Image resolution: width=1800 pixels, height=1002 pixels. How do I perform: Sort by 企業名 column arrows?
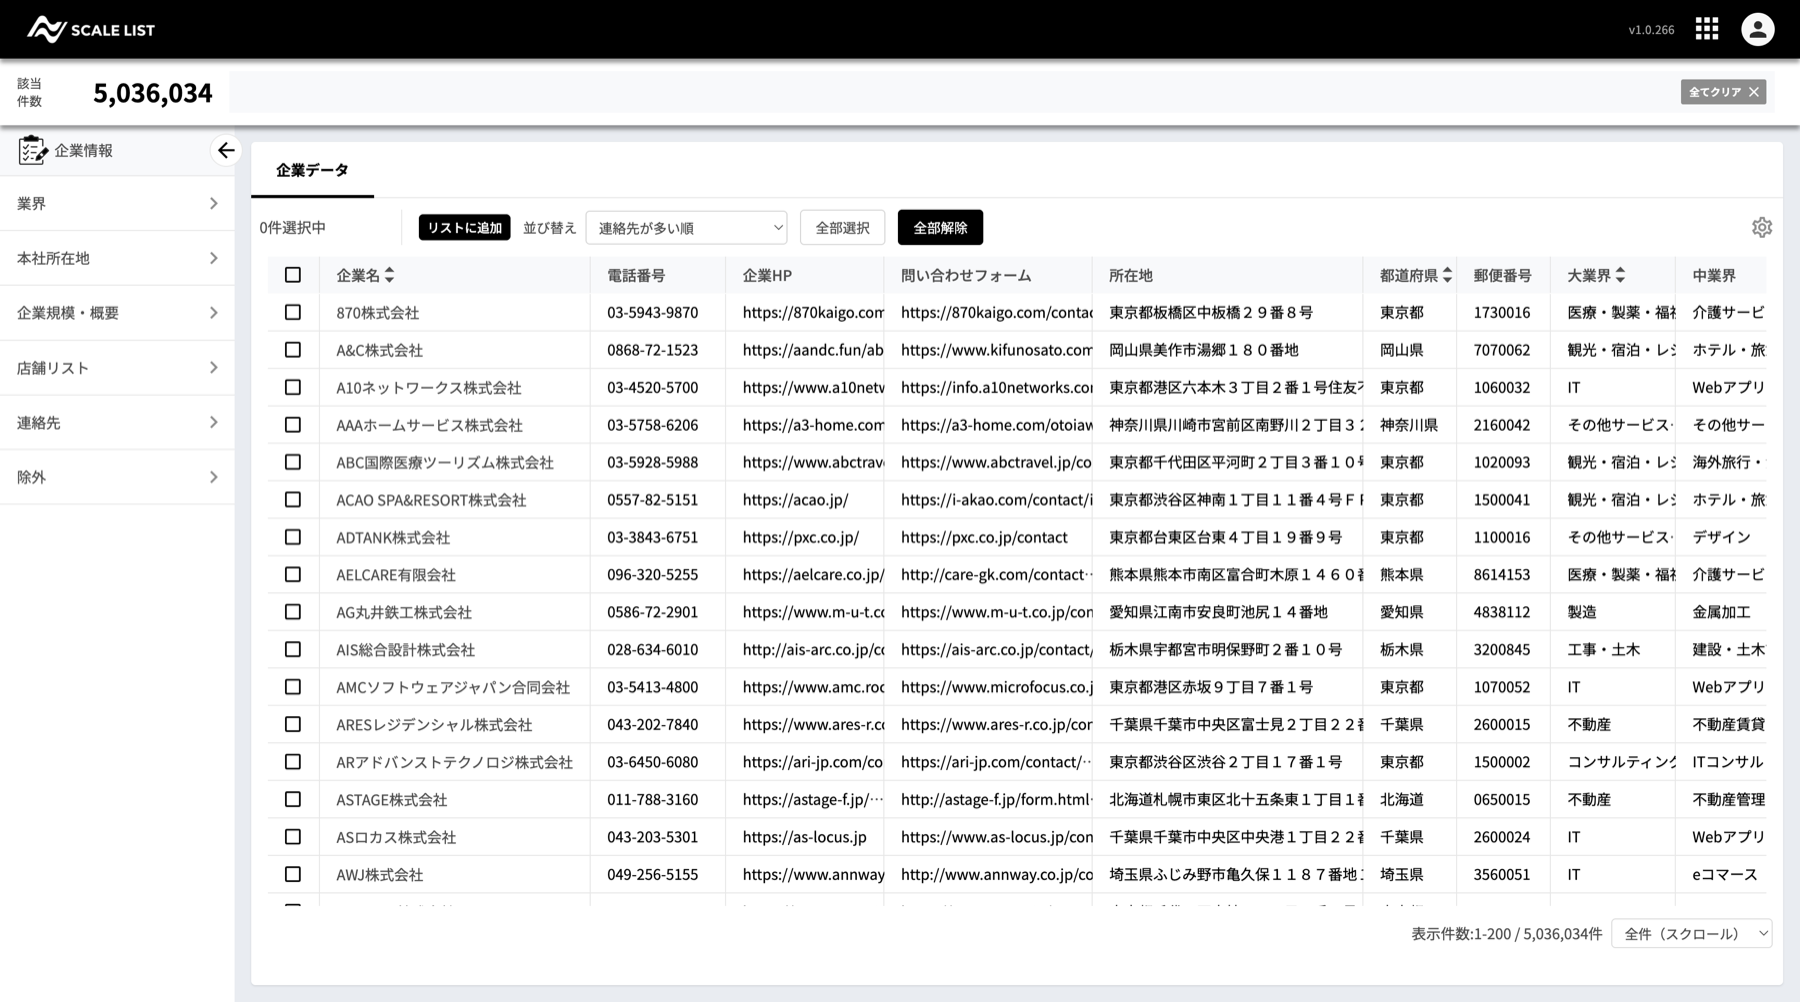[389, 275]
